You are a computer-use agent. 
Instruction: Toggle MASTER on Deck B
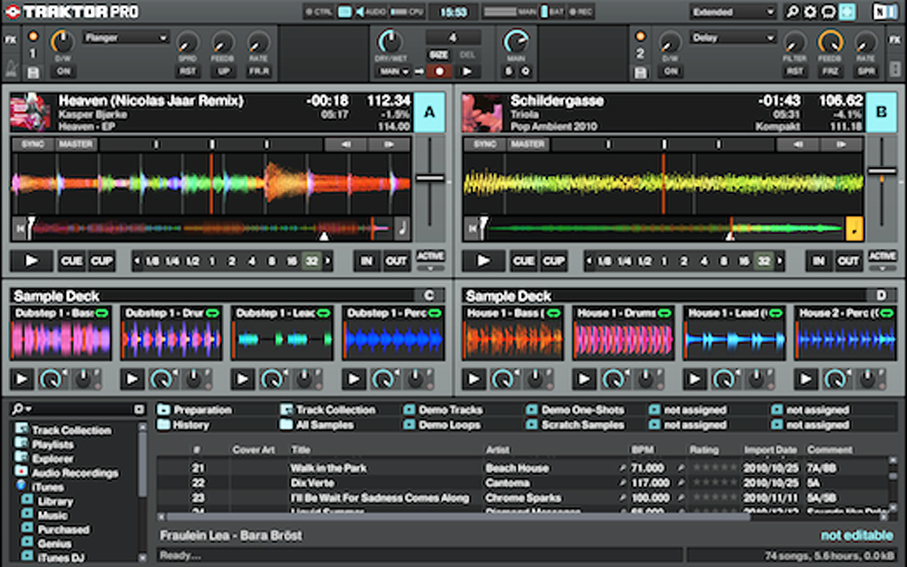click(x=528, y=144)
